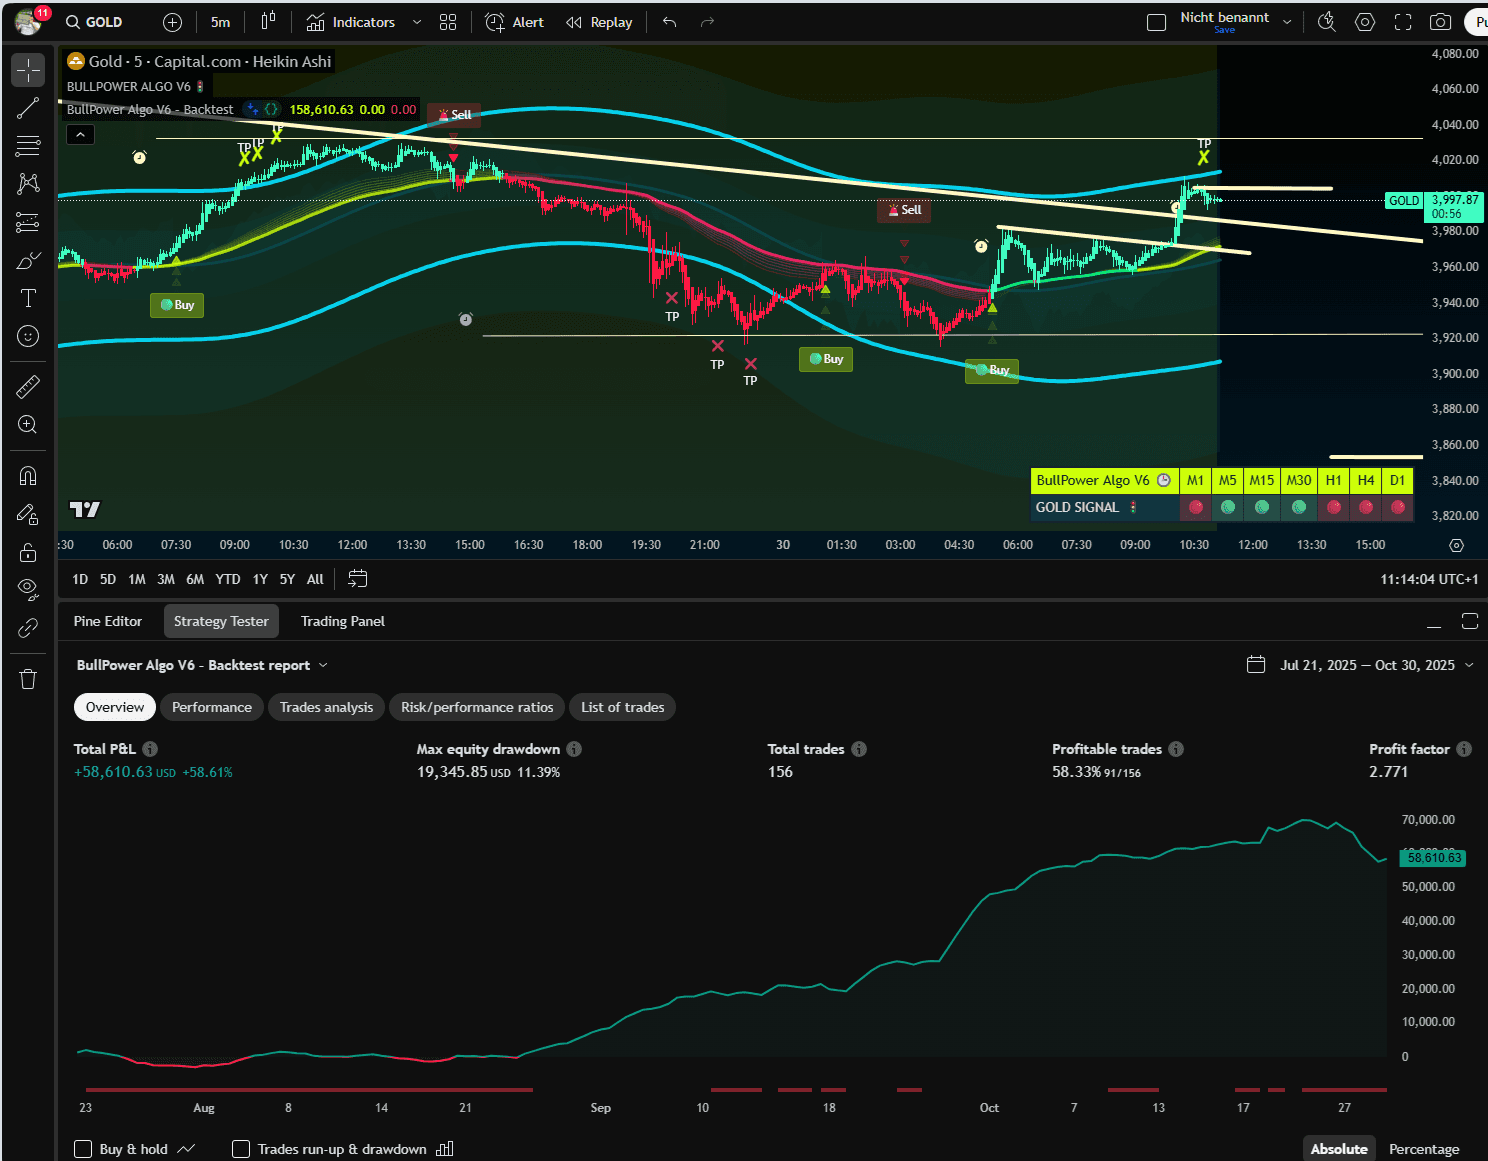Click the 11:14:04 UTC+1 timezone clock
1488x1161 pixels.
[x=1429, y=579]
